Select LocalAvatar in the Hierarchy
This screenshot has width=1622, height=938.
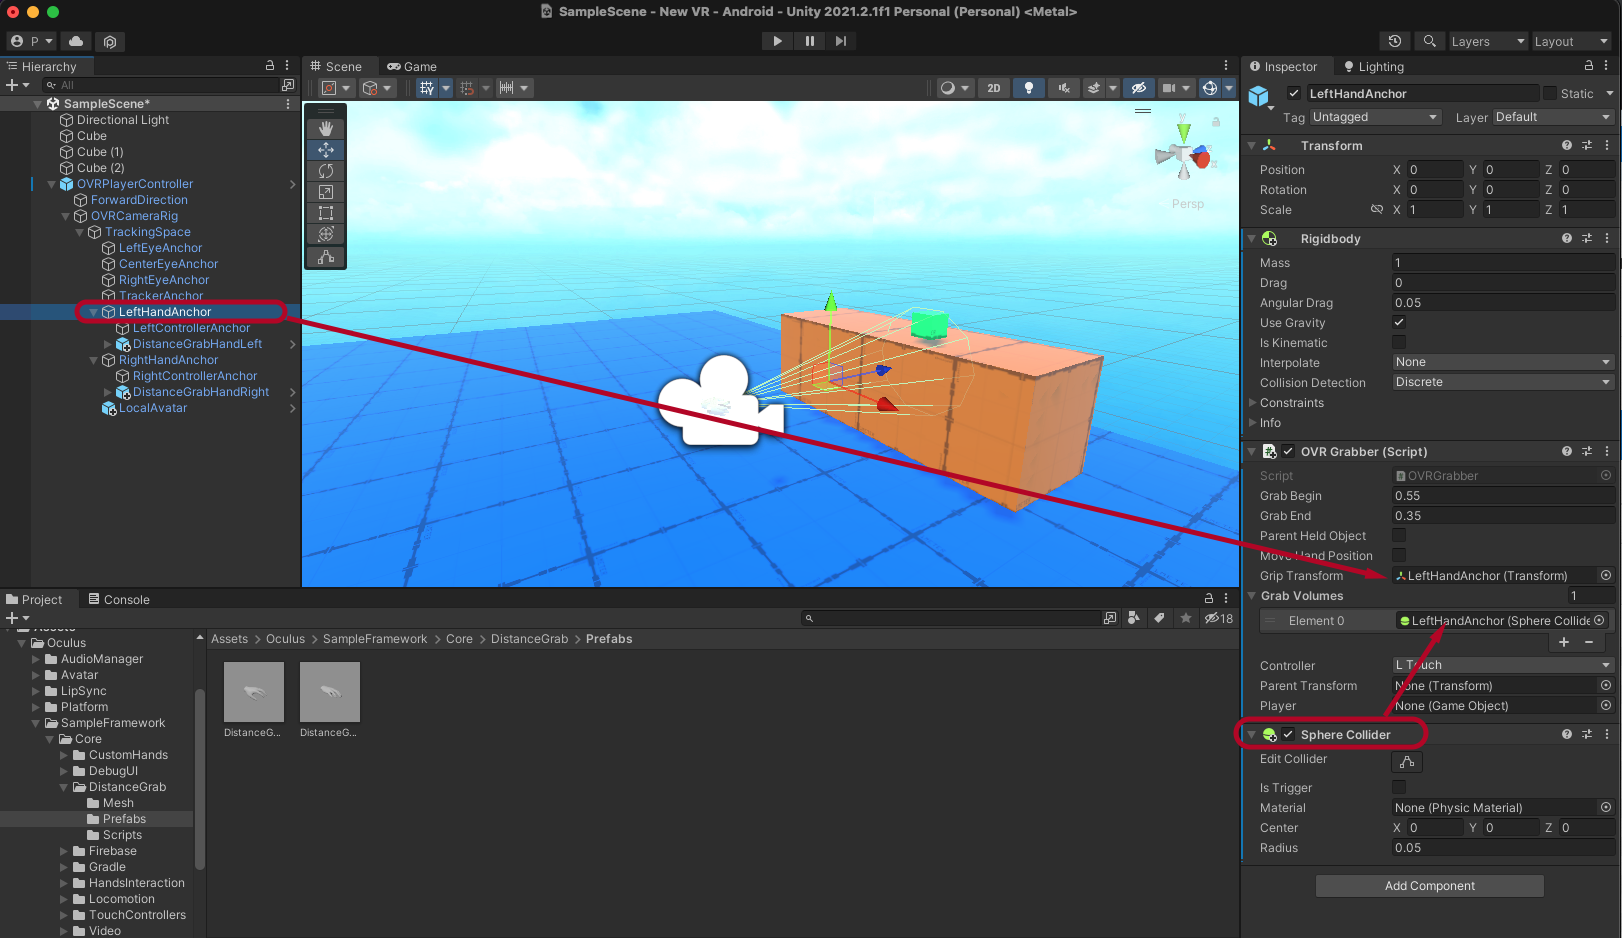[x=153, y=408]
